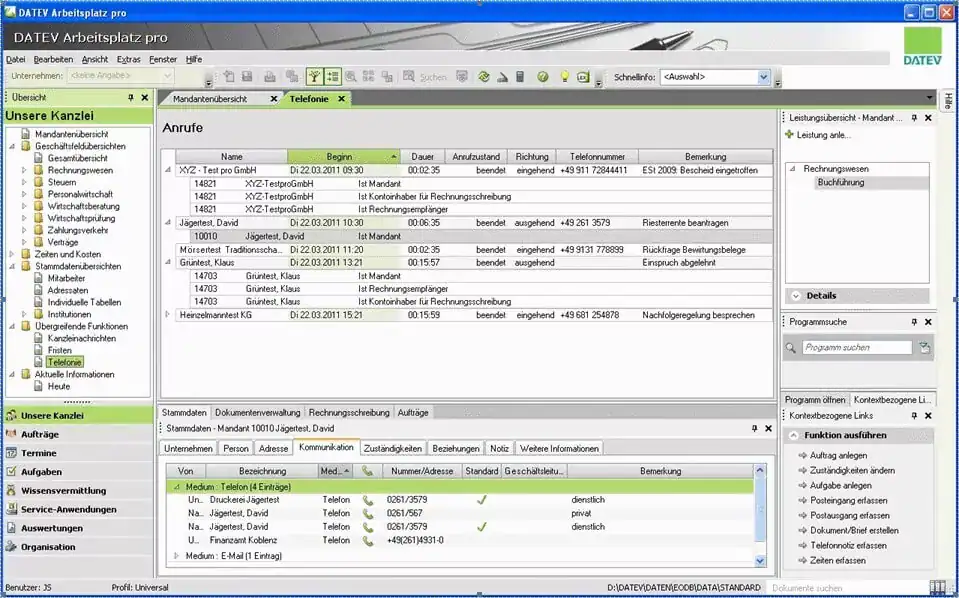
Task: Toggle the tree view toolbar icon
Action: click(314, 76)
